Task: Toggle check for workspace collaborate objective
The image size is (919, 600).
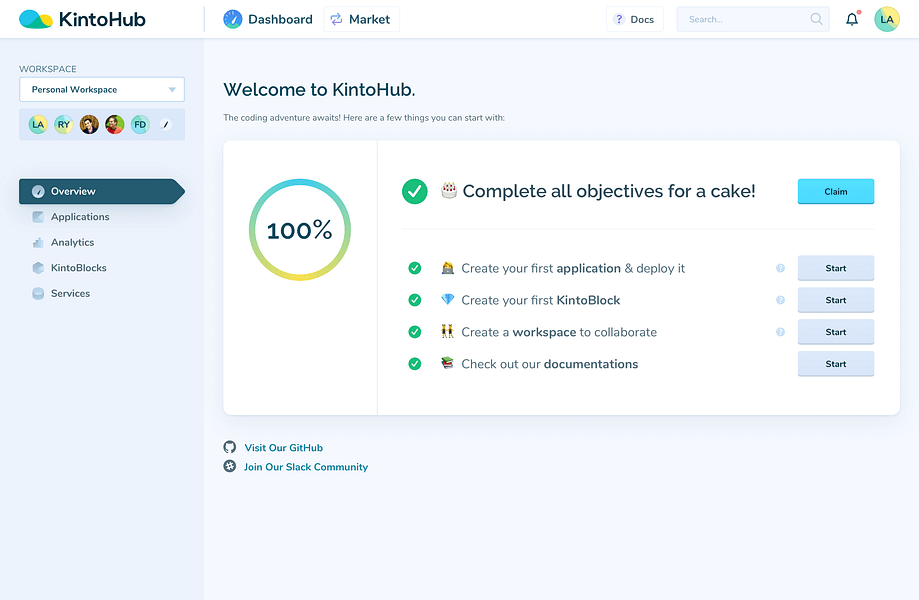Action: 414,332
